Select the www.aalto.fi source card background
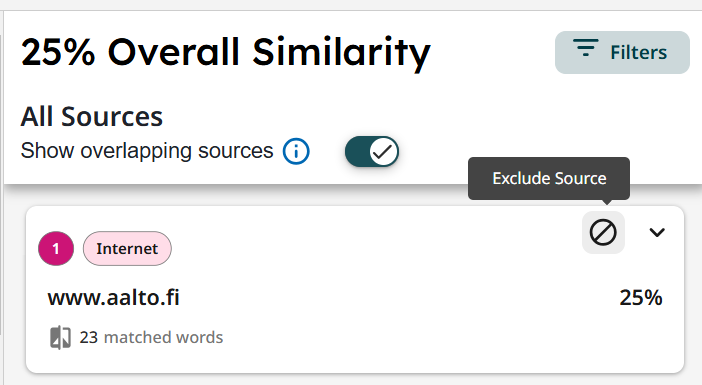The width and height of the screenshot is (702, 385). click(x=355, y=289)
